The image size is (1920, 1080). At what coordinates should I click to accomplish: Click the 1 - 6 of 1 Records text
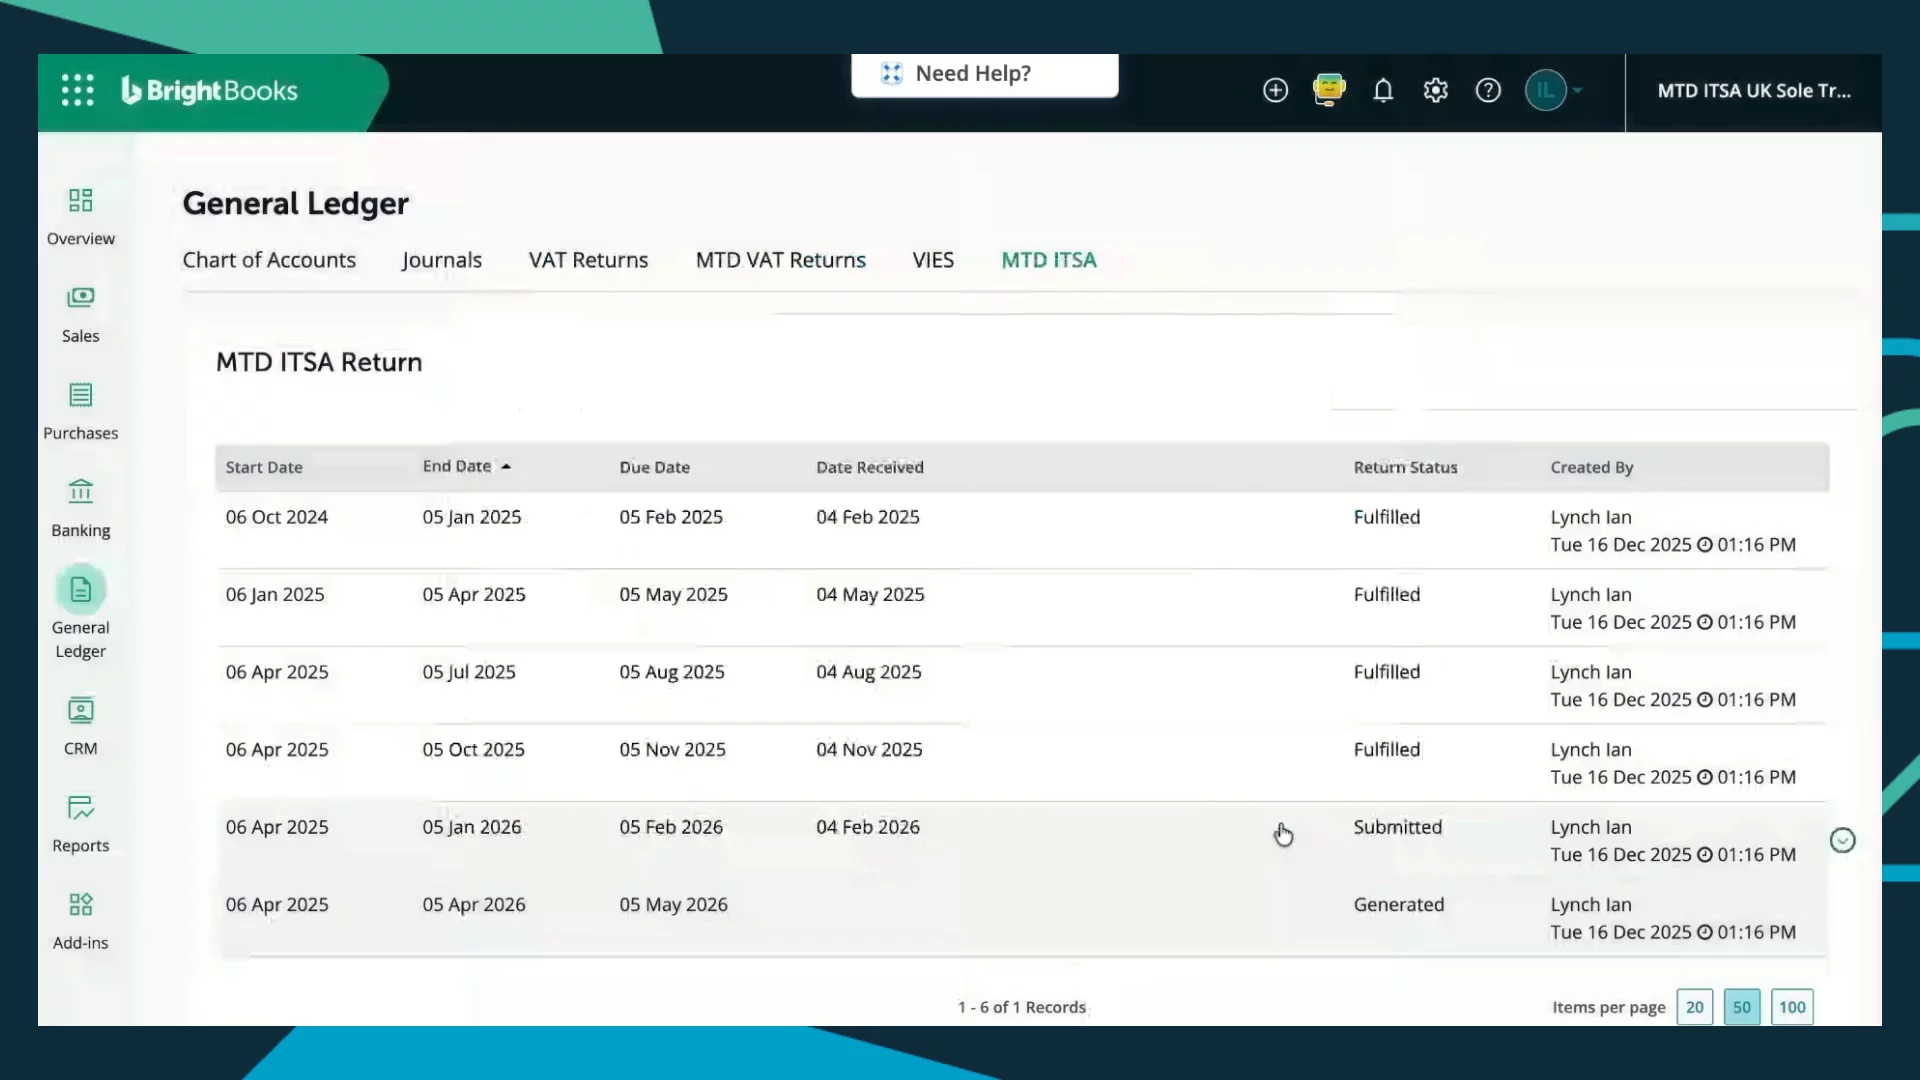(1022, 1007)
